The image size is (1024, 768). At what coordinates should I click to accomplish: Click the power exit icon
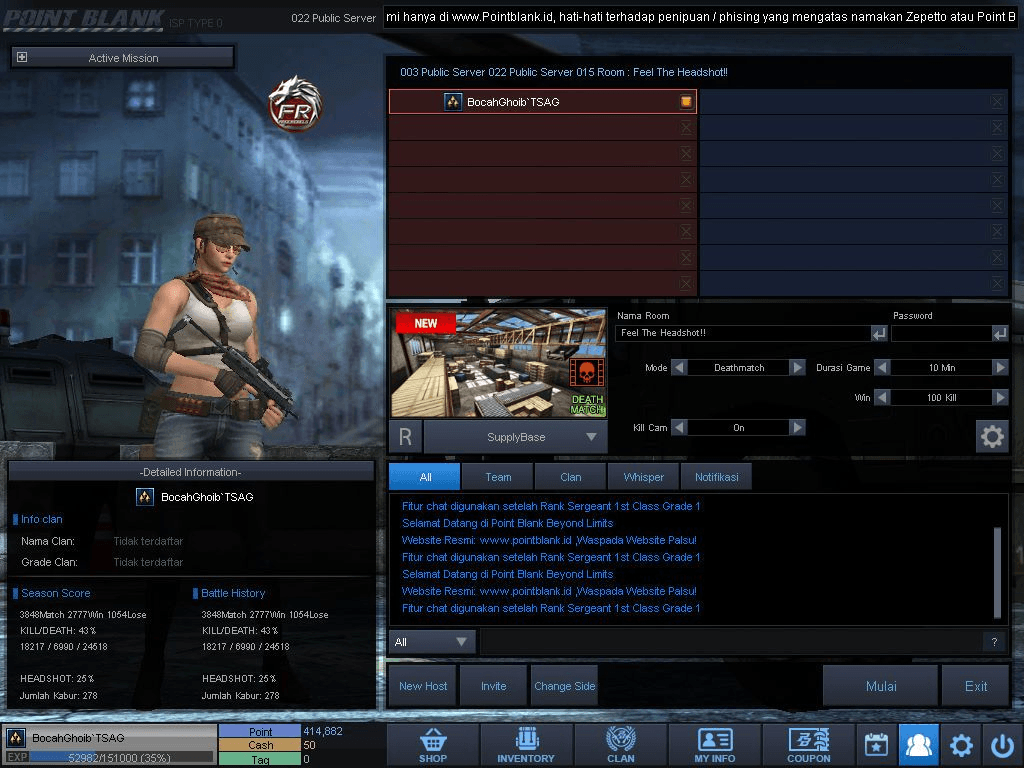pyautogui.click(x=1002, y=745)
